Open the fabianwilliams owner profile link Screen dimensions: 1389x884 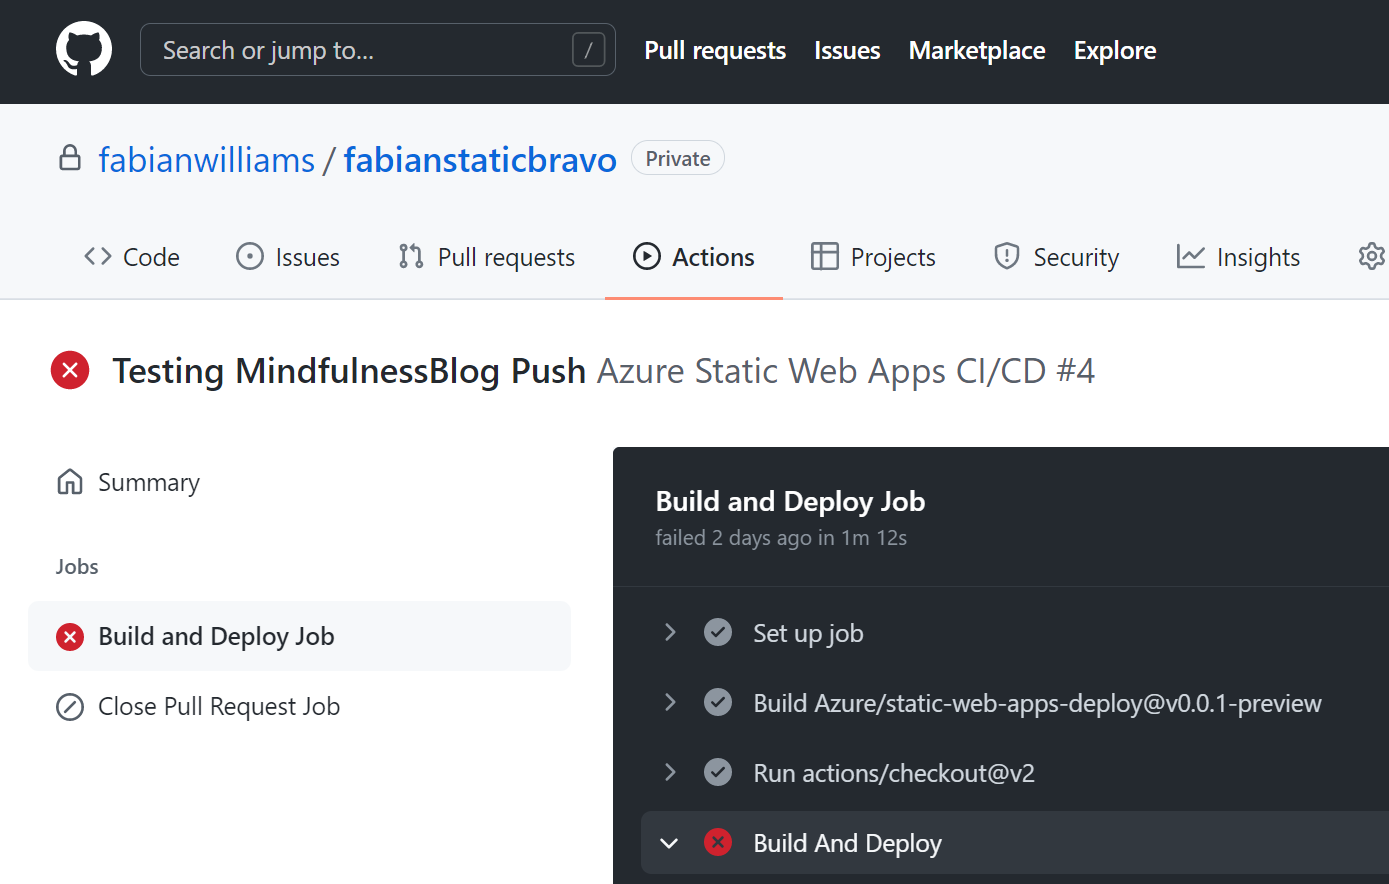point(207,160)
